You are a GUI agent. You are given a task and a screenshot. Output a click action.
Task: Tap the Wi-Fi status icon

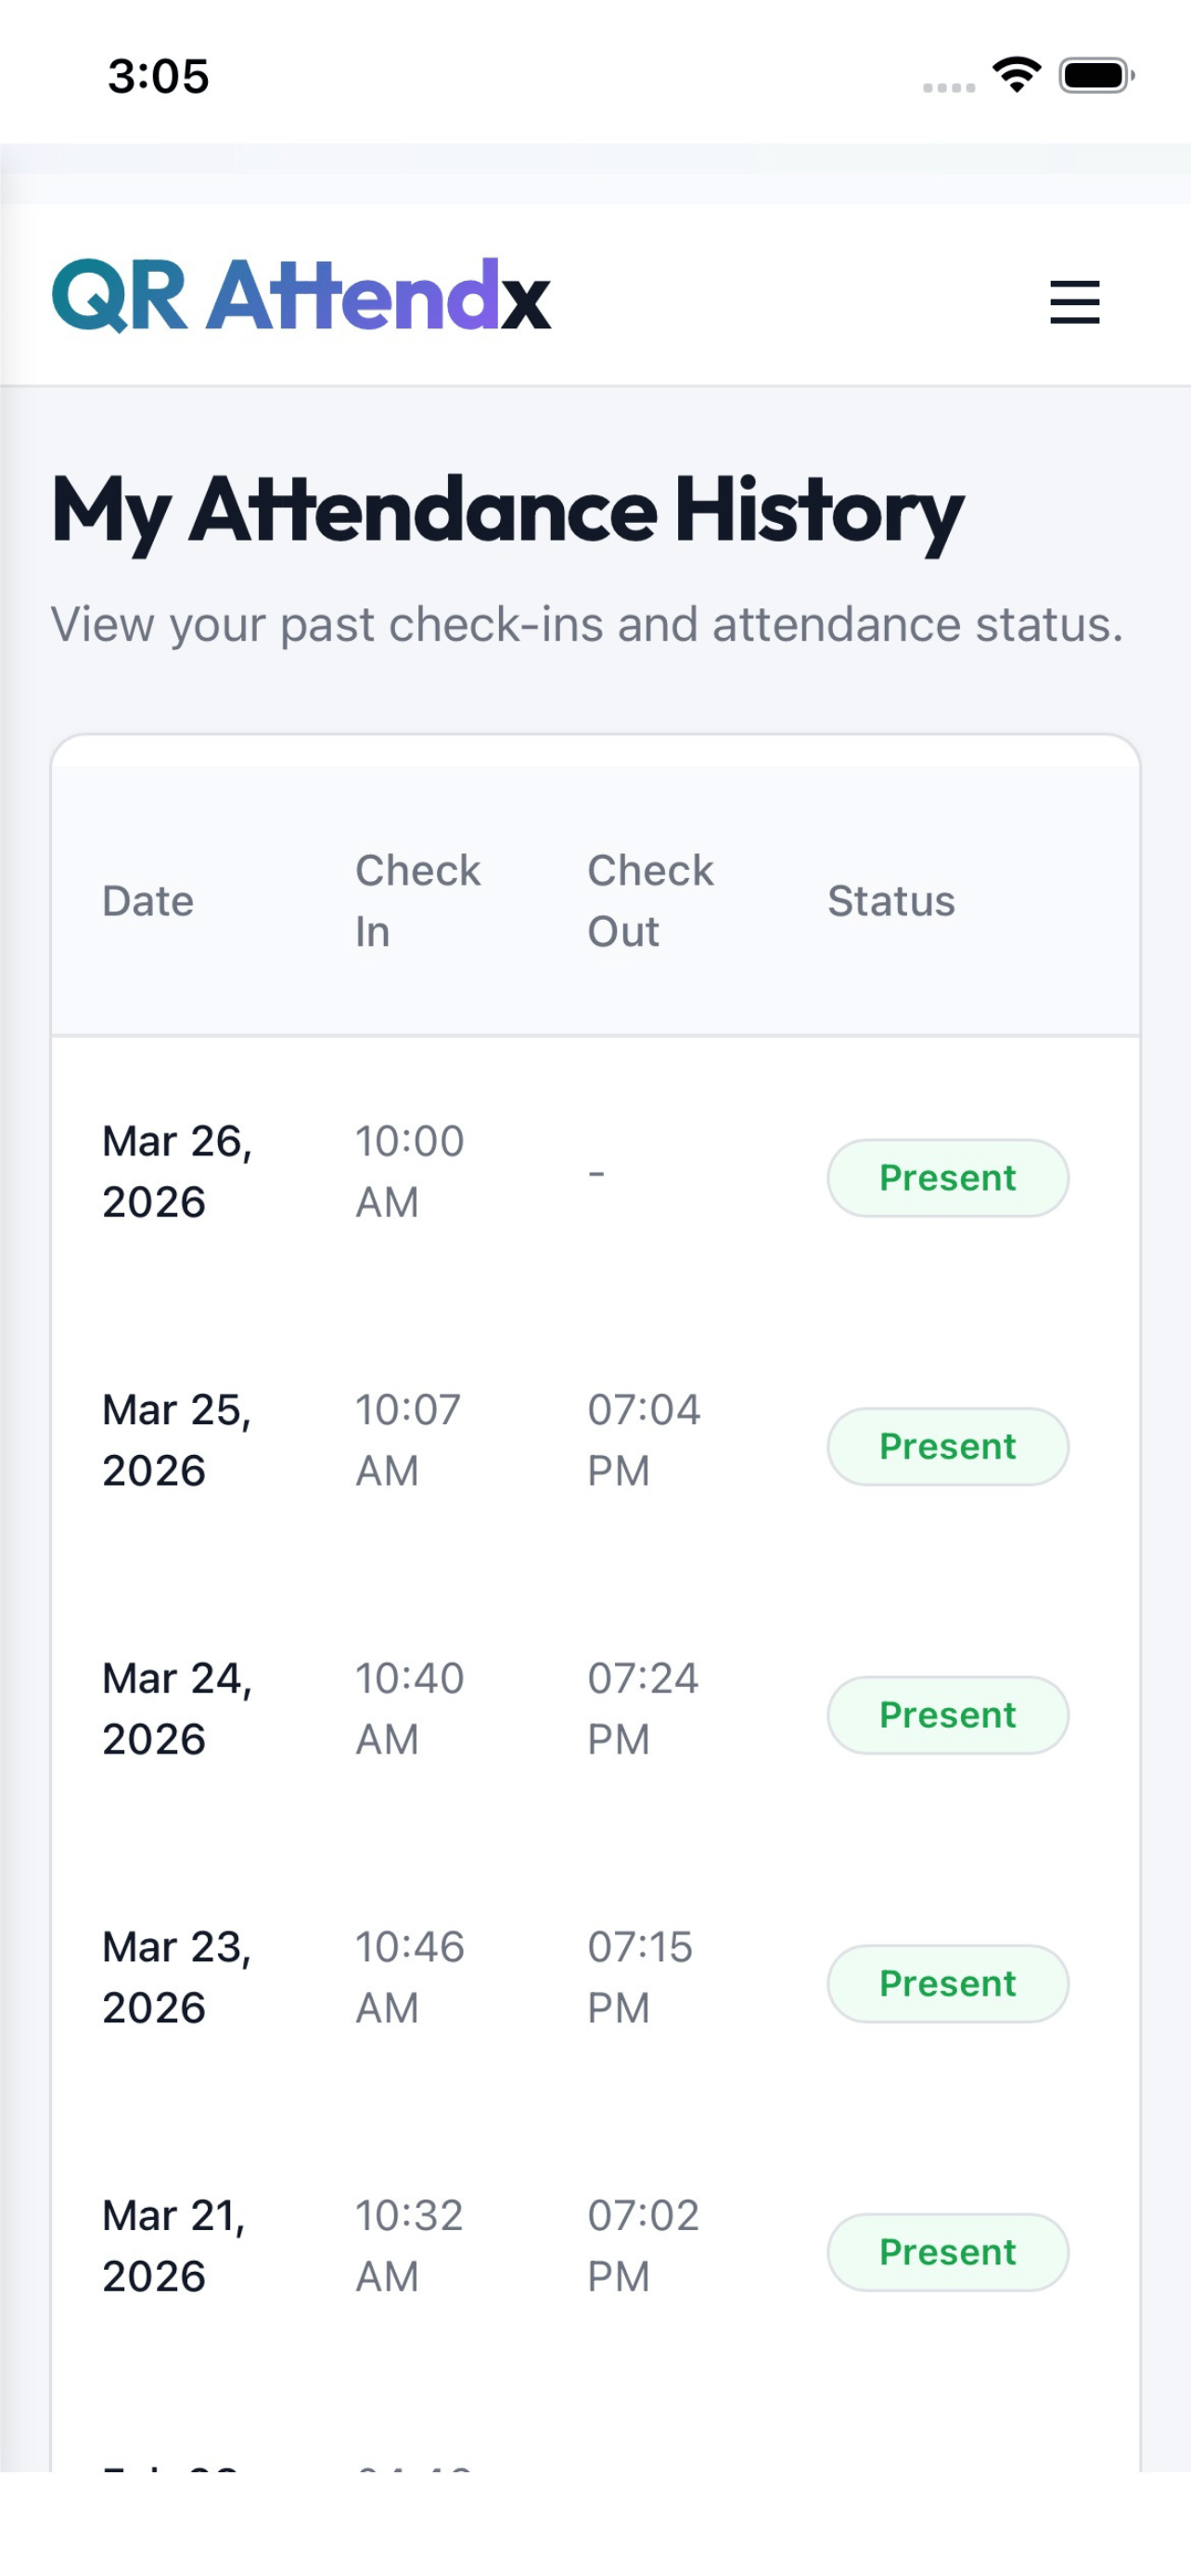pos(1016,75)
